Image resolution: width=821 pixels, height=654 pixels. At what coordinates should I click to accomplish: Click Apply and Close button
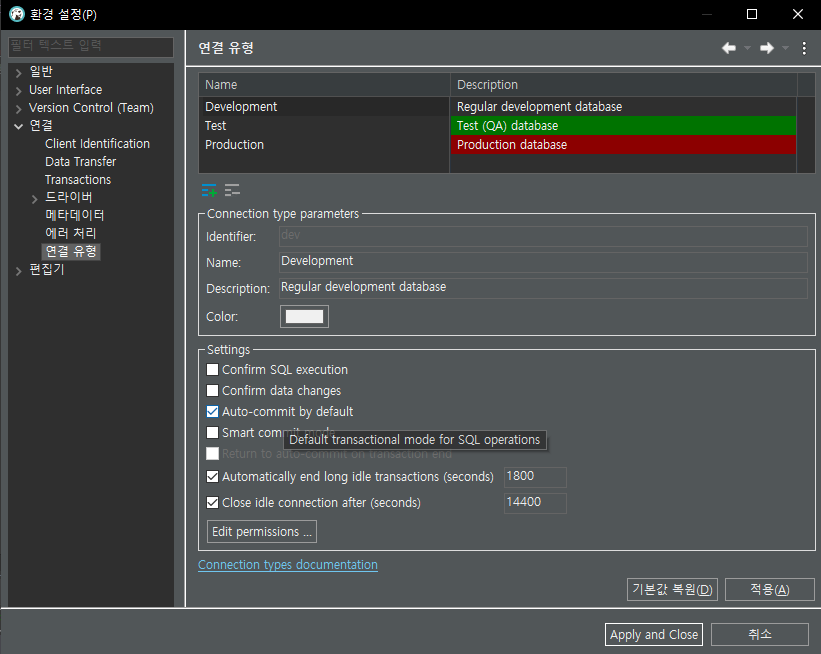(654, 635)
